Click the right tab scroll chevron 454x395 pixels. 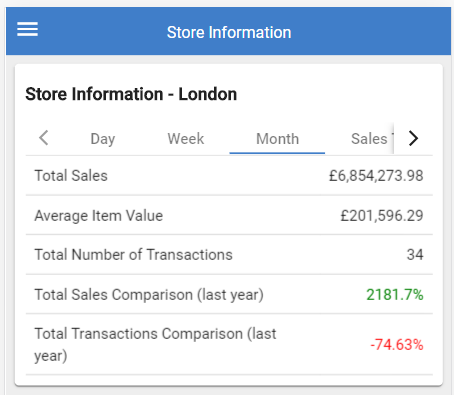tap(413, 138)
